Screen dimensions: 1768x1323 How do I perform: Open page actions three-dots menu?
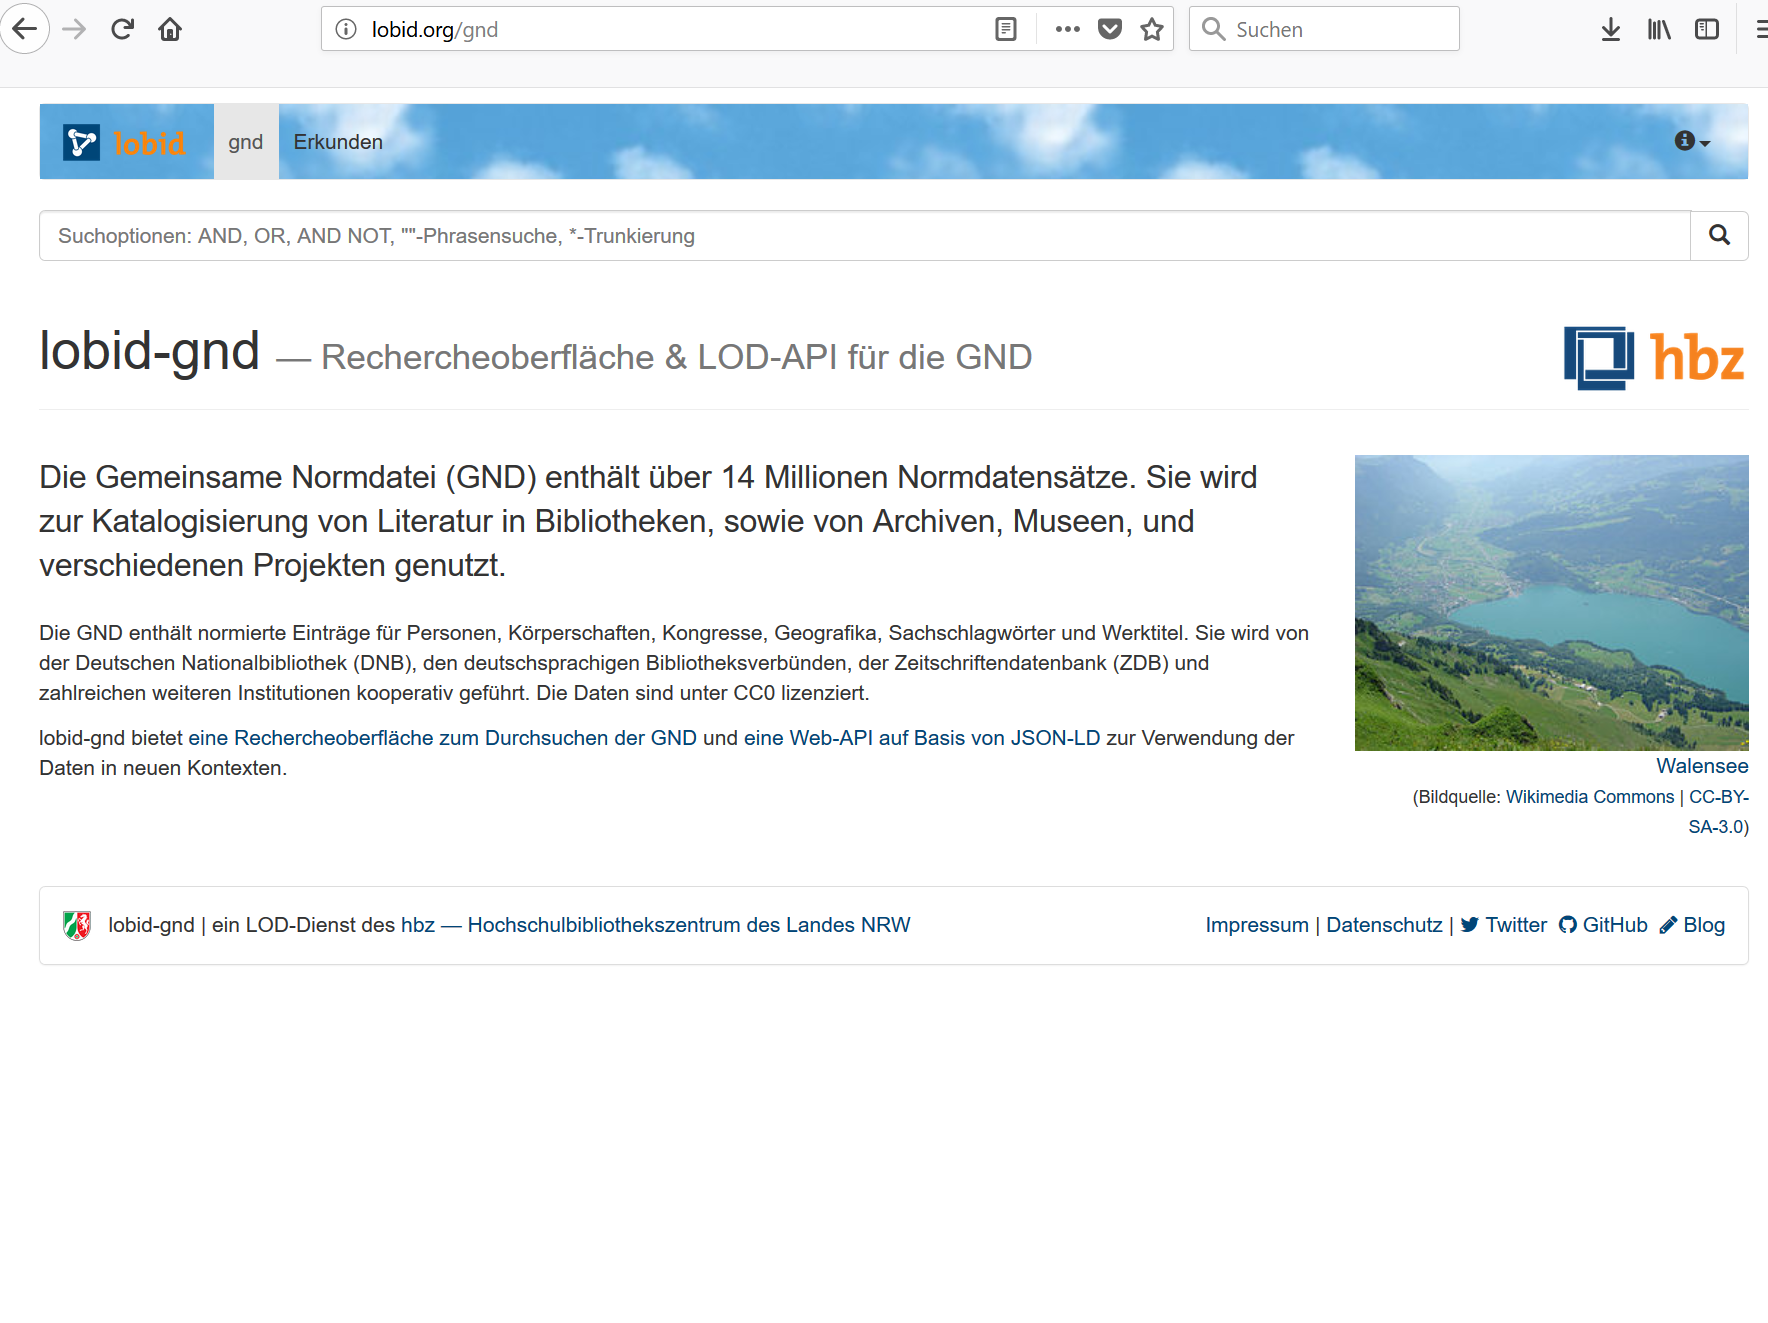click(1067, 29)
